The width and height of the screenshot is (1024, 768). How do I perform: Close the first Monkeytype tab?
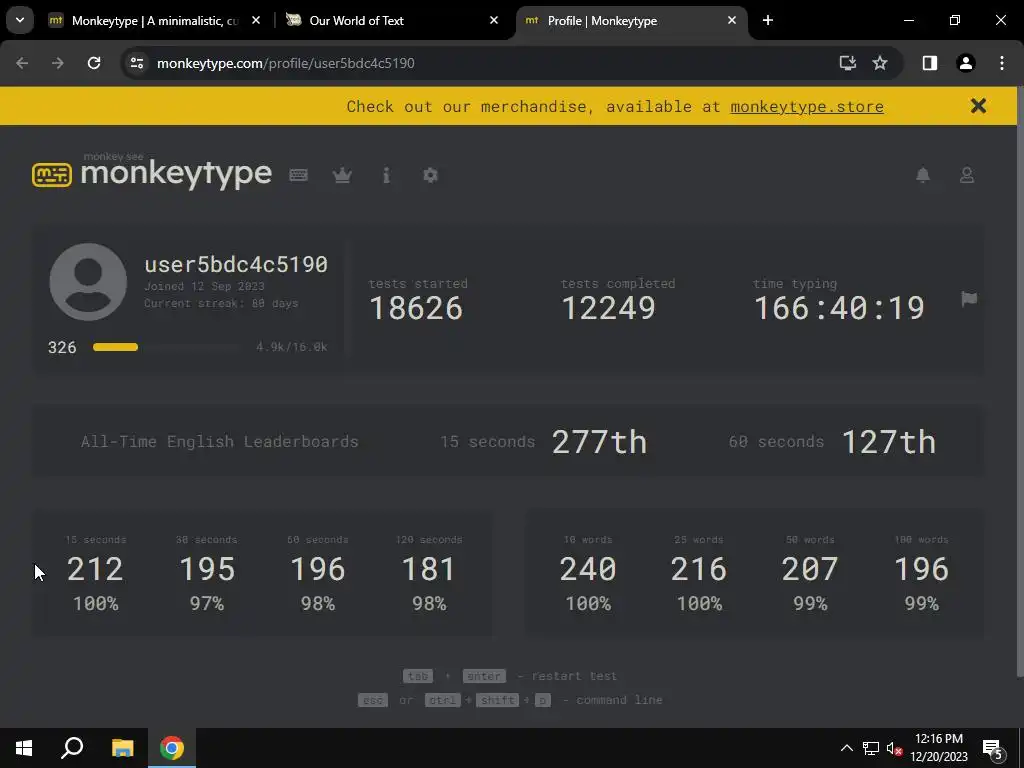[x=256, y=20]
